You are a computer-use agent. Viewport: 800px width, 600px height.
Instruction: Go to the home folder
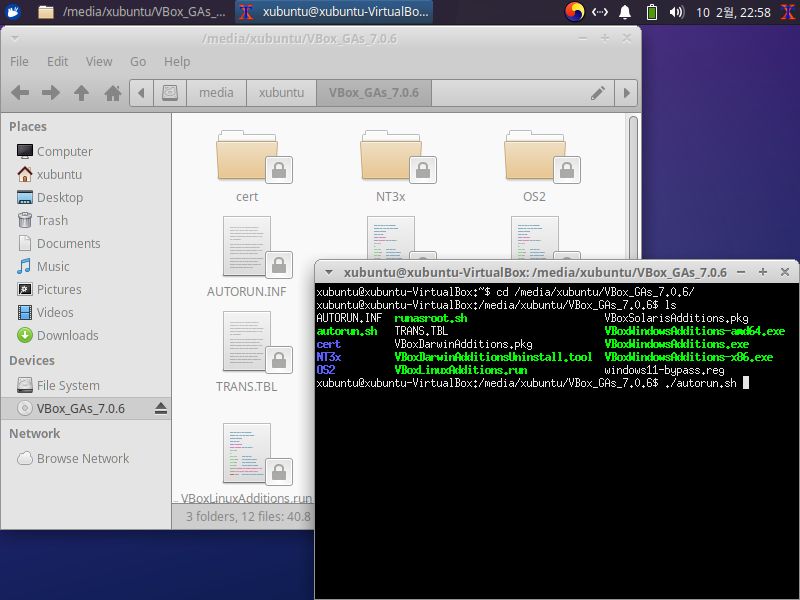click(x=113, y=93)
